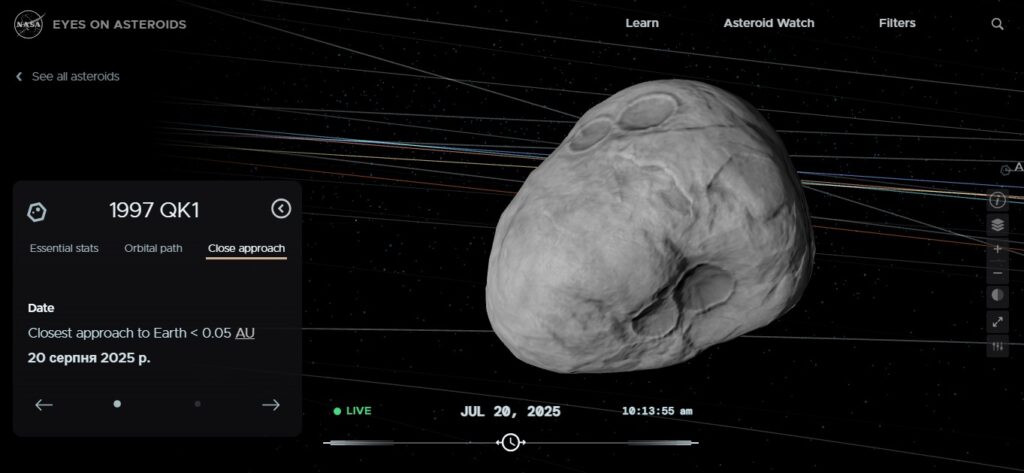
Task: Click the asteroid hexagon icon beside 1997 QK1
Action: [37, 212]
